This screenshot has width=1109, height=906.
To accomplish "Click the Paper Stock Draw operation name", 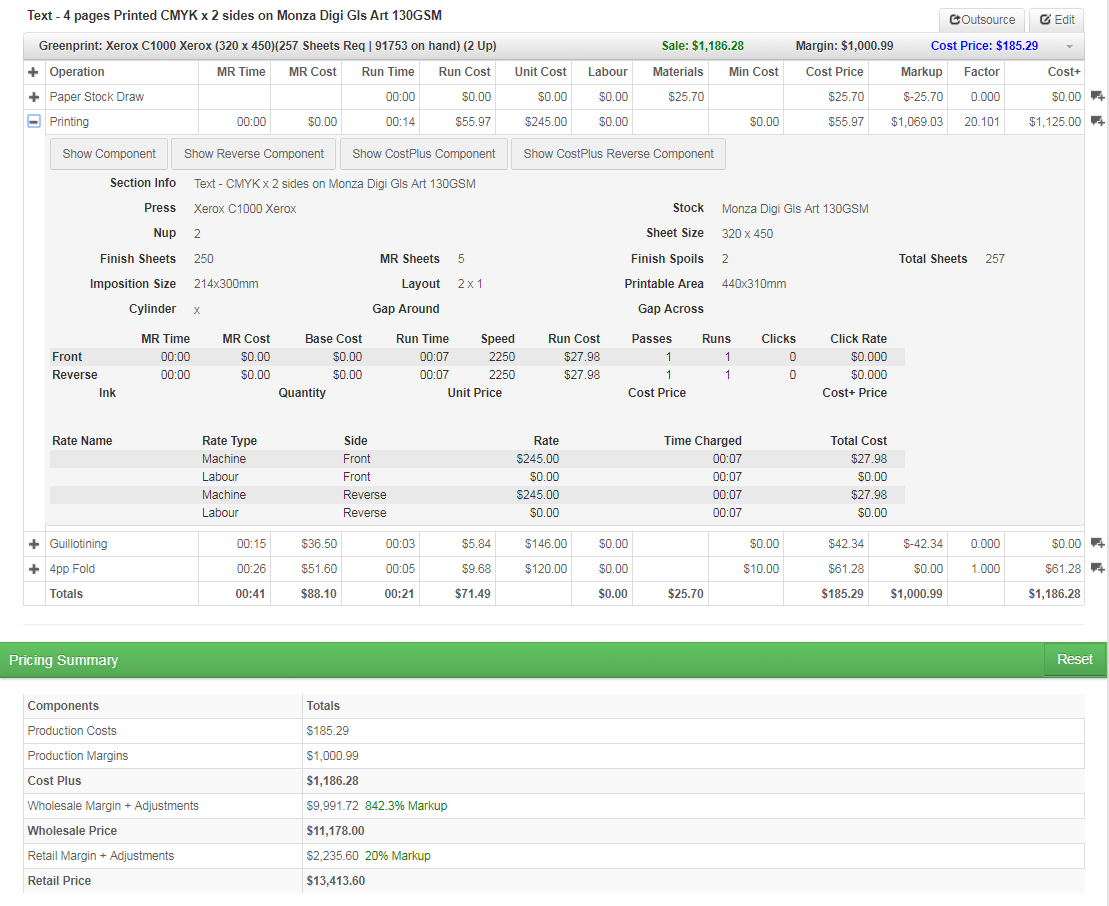I will [x=97, y=97].
